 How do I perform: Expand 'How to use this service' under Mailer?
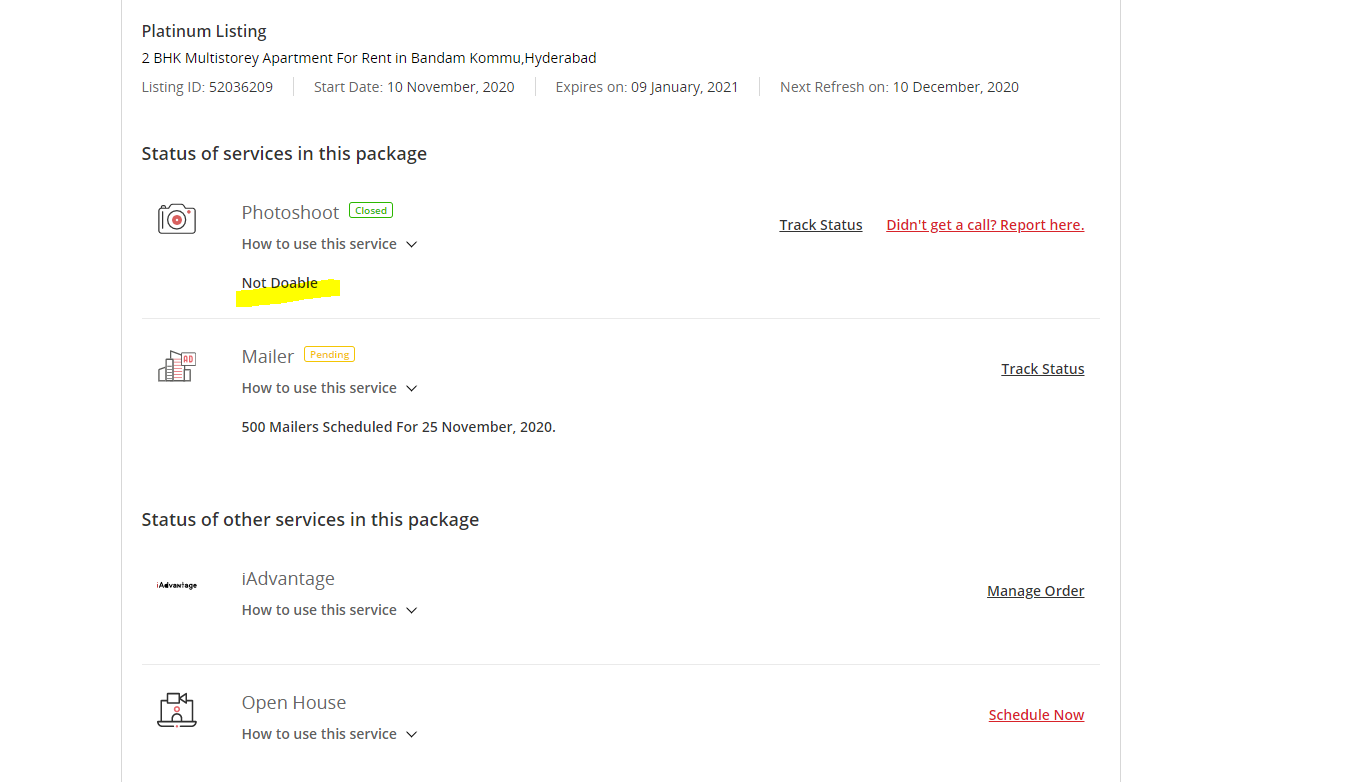pos(329,388)
